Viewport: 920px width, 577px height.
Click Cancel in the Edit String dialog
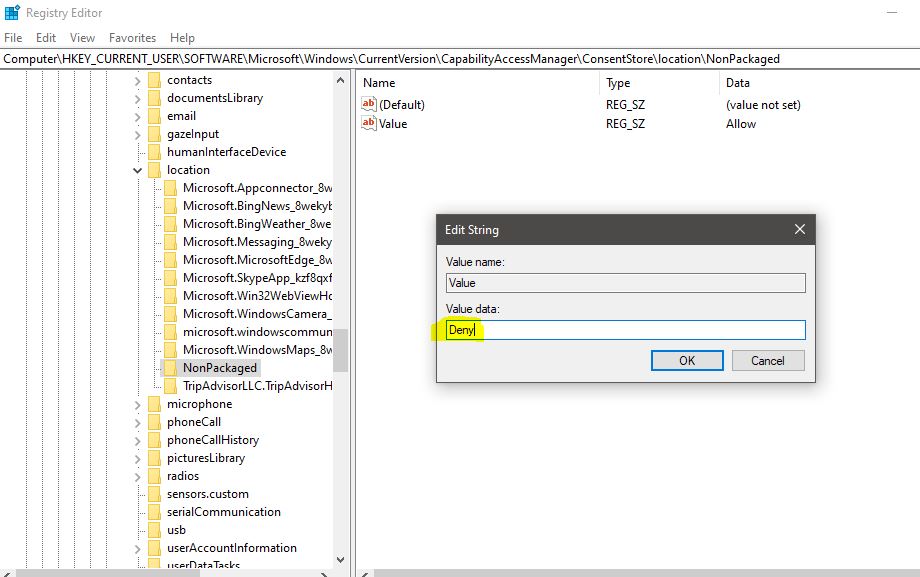point(768,360)
